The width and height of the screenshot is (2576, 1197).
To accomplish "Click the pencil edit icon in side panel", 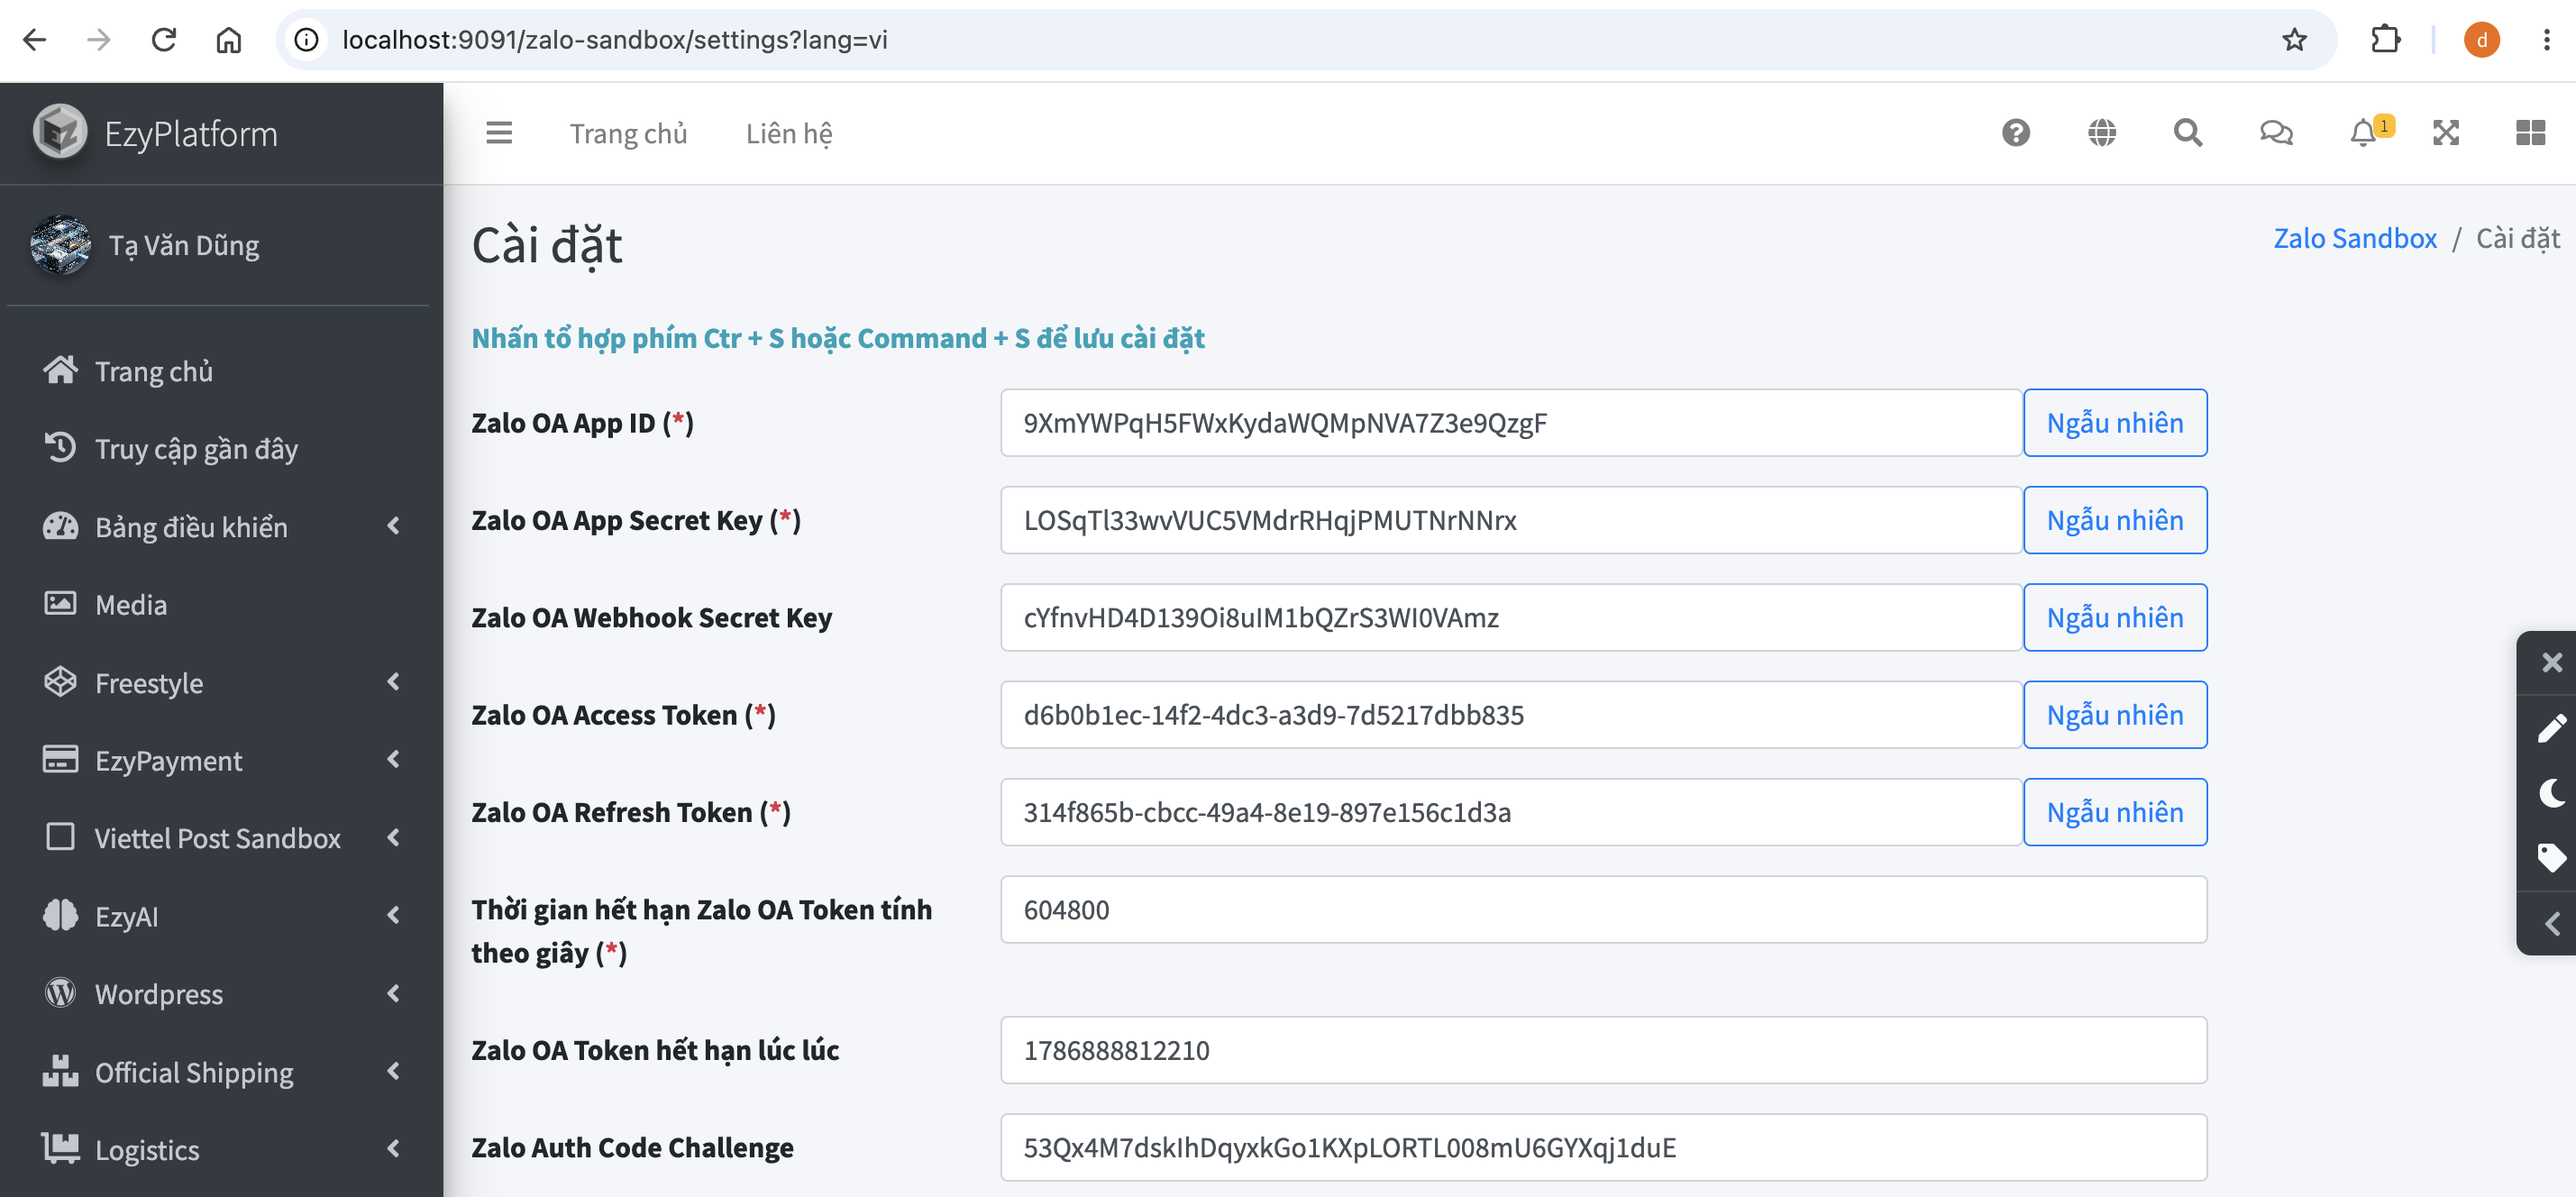I will click(2552, 728).
